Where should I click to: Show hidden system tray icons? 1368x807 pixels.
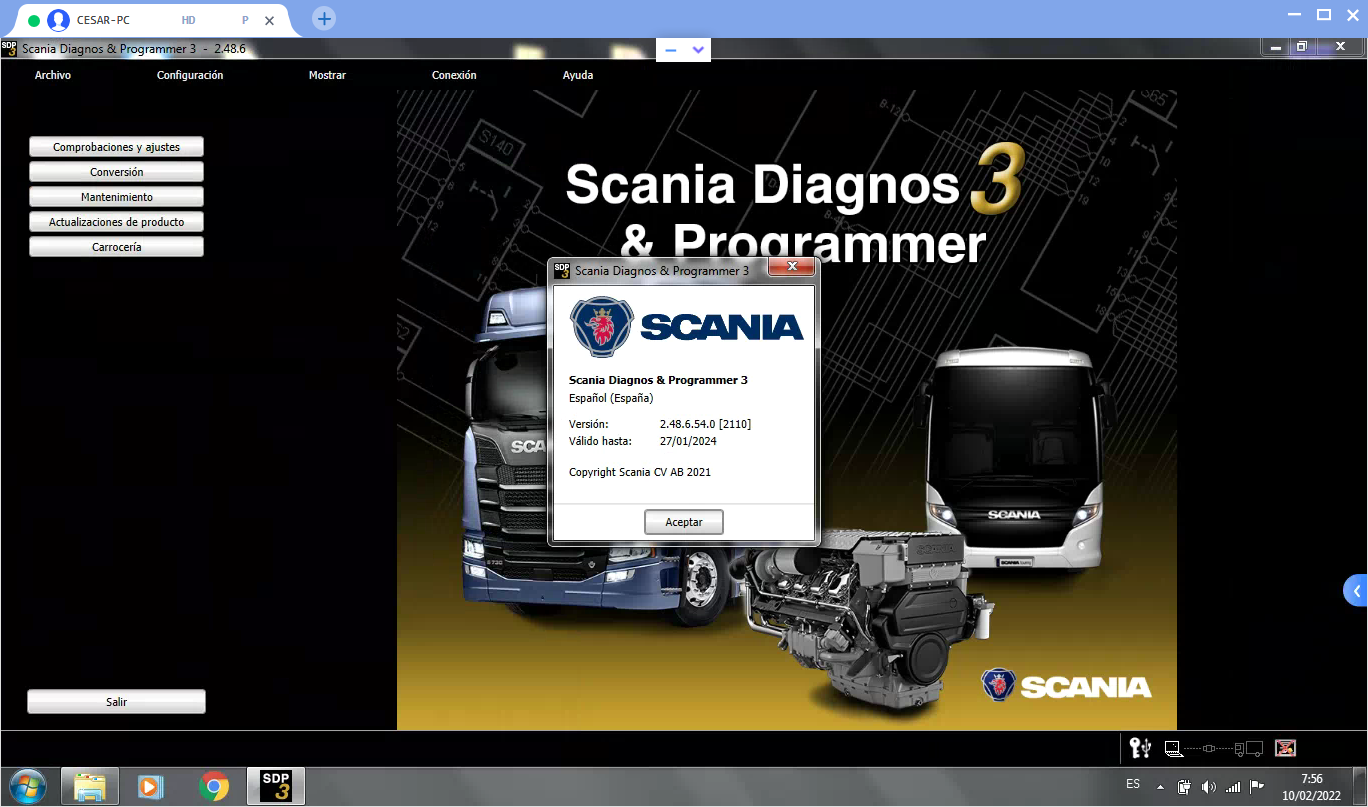1161,786
